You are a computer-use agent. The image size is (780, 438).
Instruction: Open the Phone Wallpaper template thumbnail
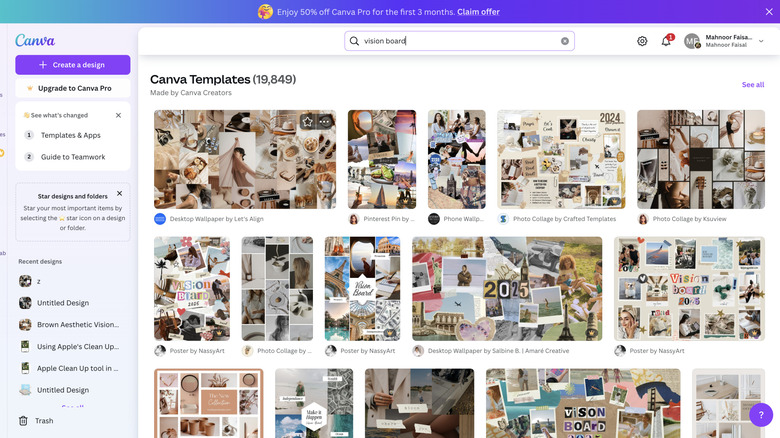coord(457,159)
